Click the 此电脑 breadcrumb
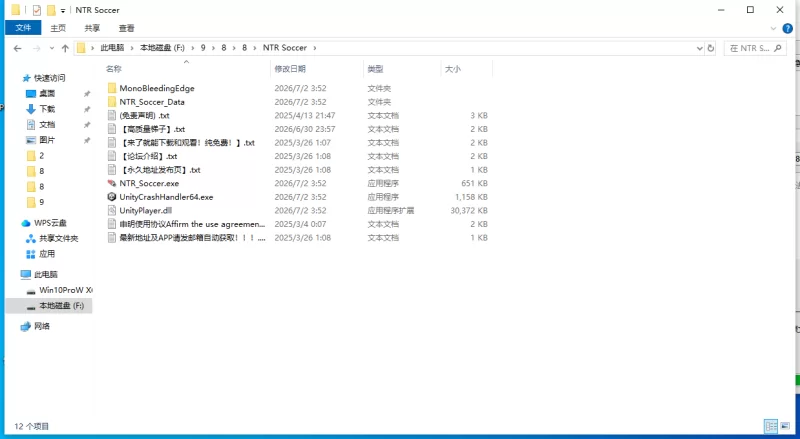This screenshot has width=800, height=439. 112,47
